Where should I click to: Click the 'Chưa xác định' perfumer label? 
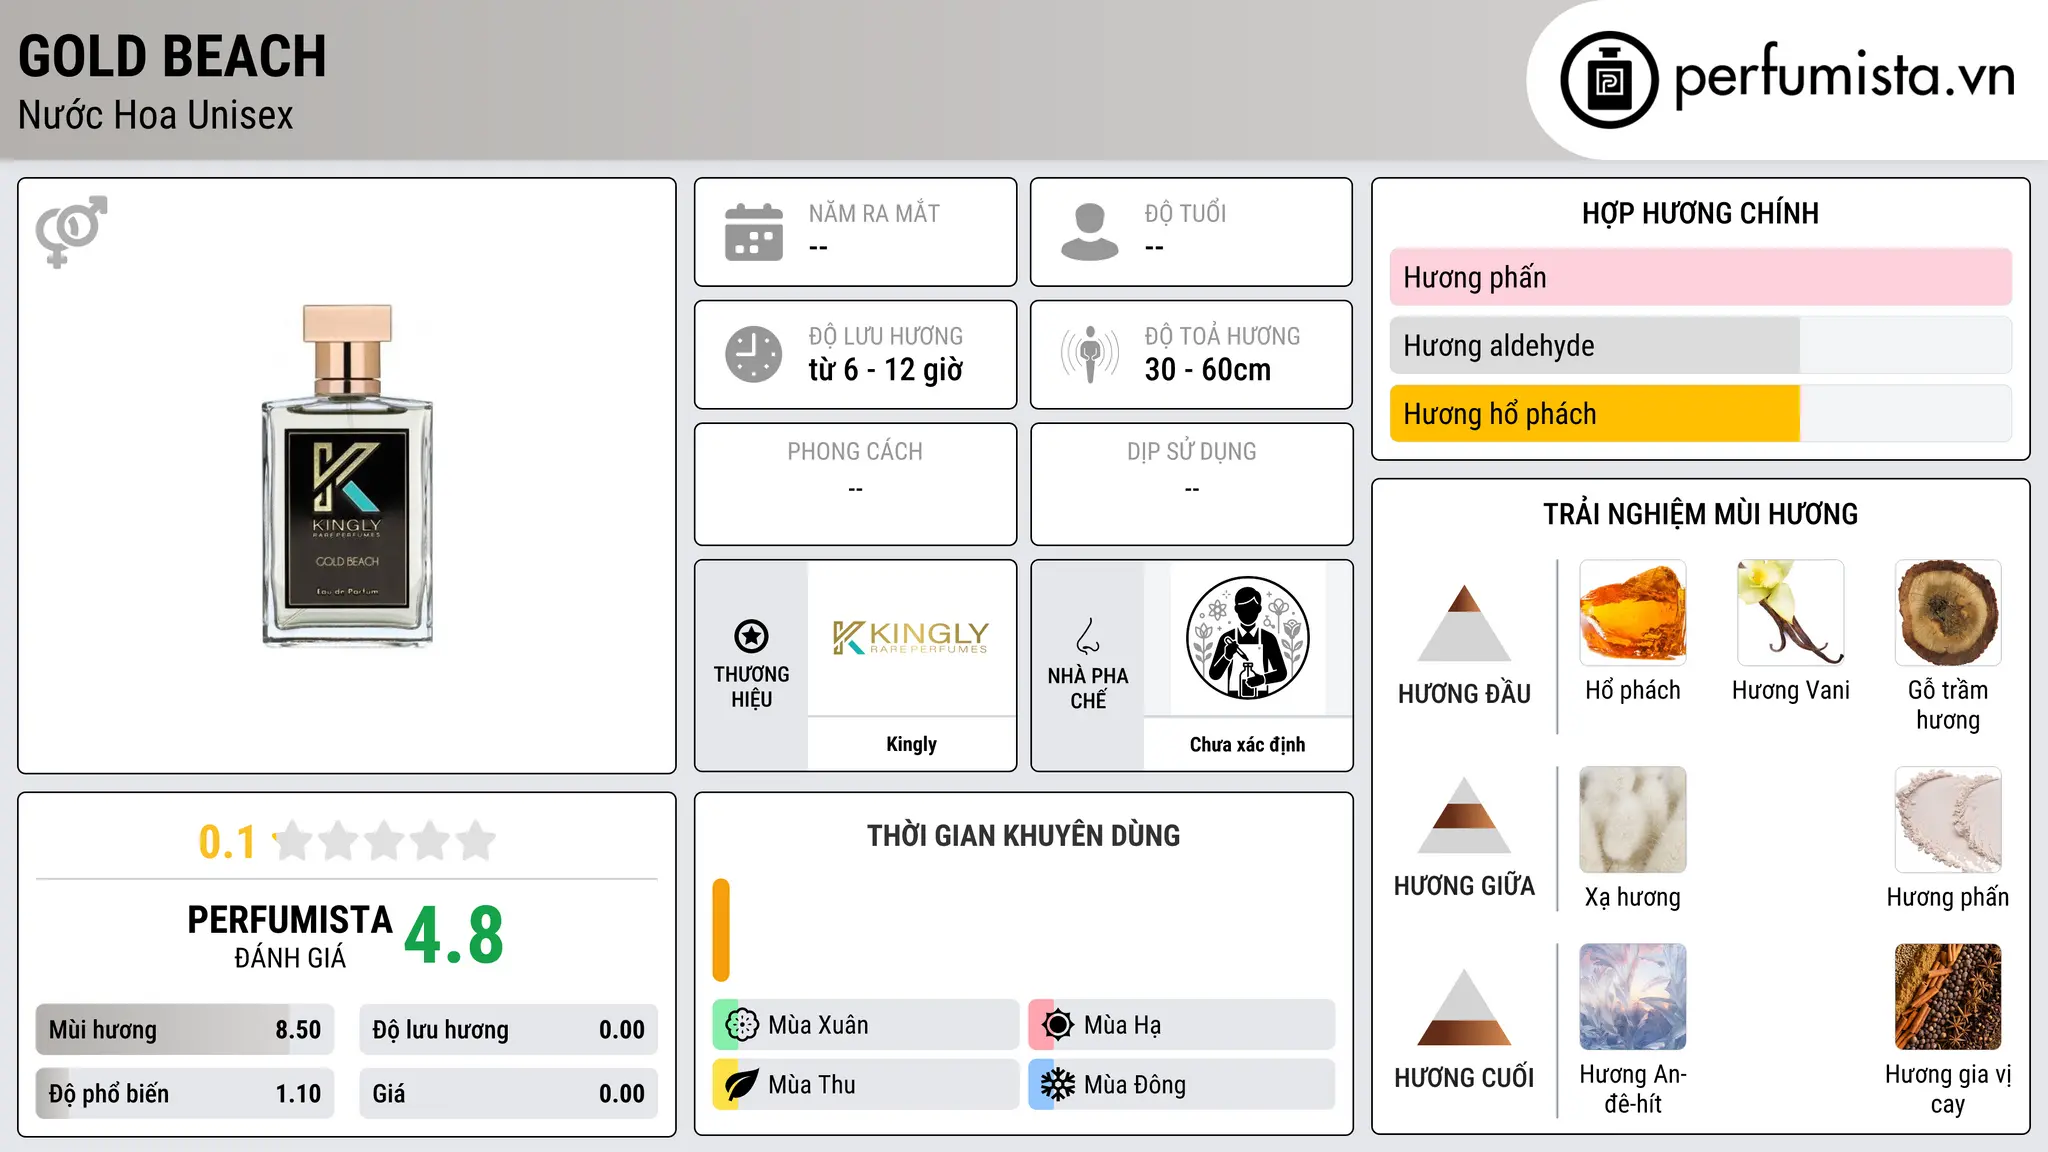(x=1247, y=744)
